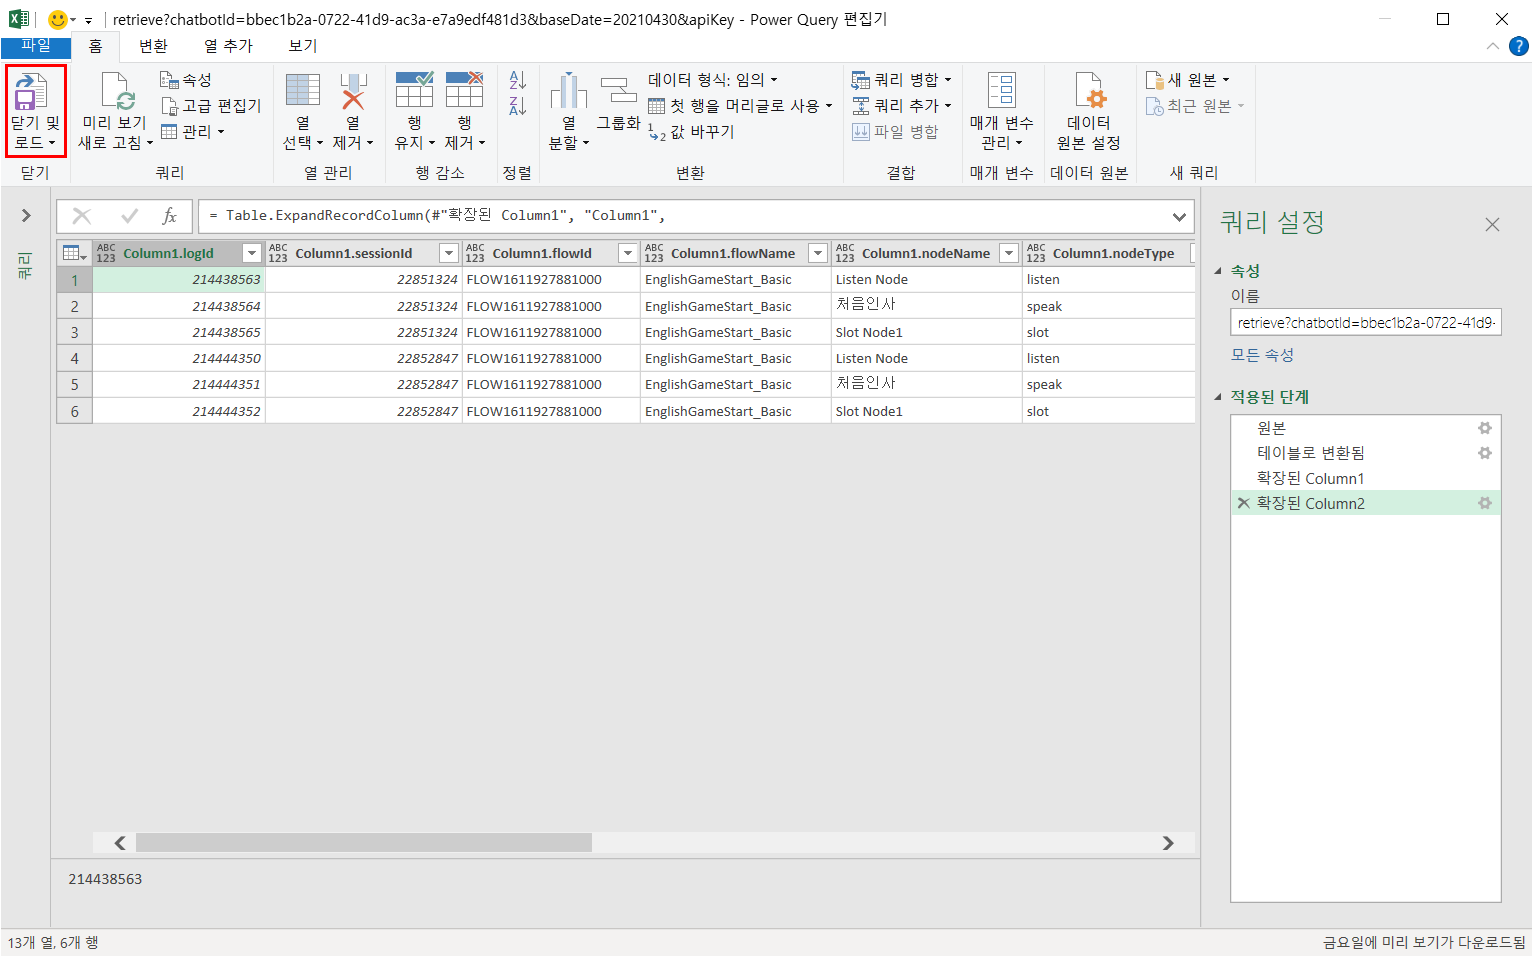Open 새 원본 (New Source) dropdown
This screenshot has height=957, width=1533.
1187,80
